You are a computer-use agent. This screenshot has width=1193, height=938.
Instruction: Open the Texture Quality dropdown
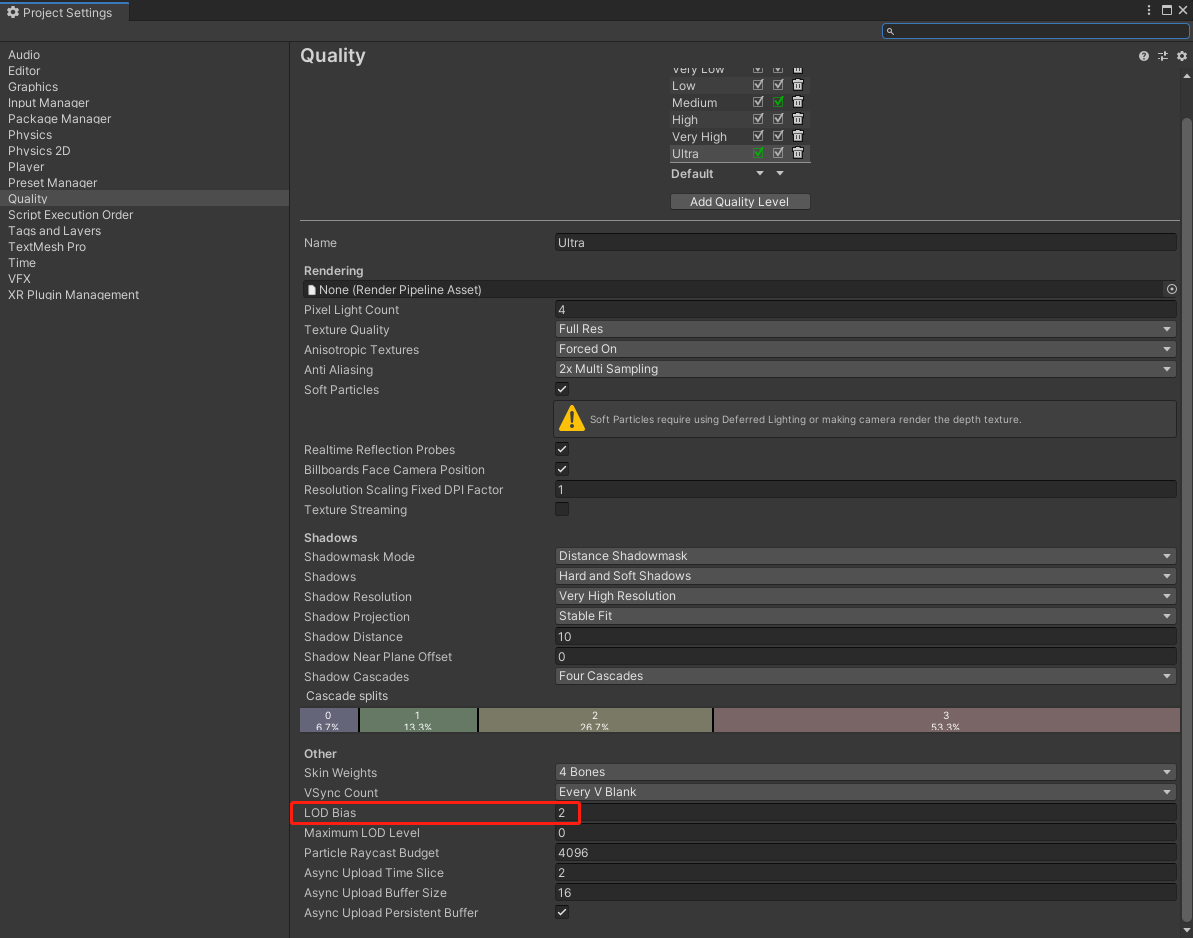[866, 329]
